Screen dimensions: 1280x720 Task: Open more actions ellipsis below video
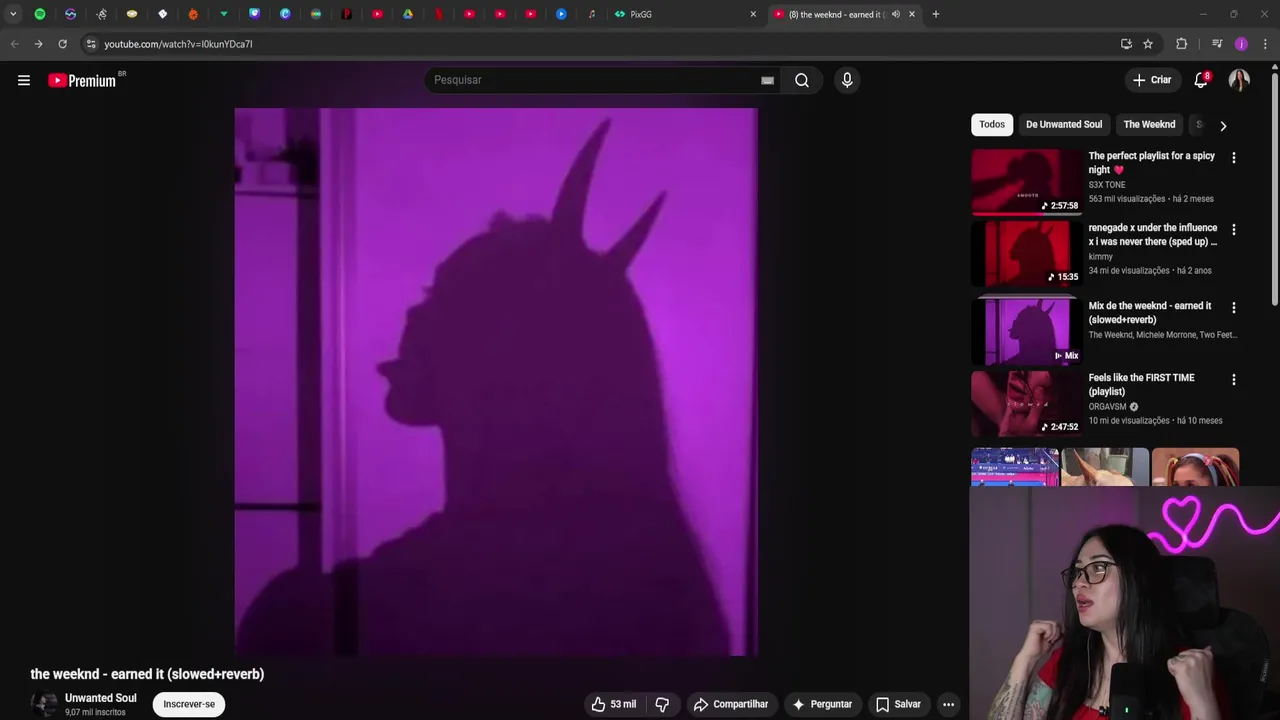pyautogui.click(x=948, y=704)
